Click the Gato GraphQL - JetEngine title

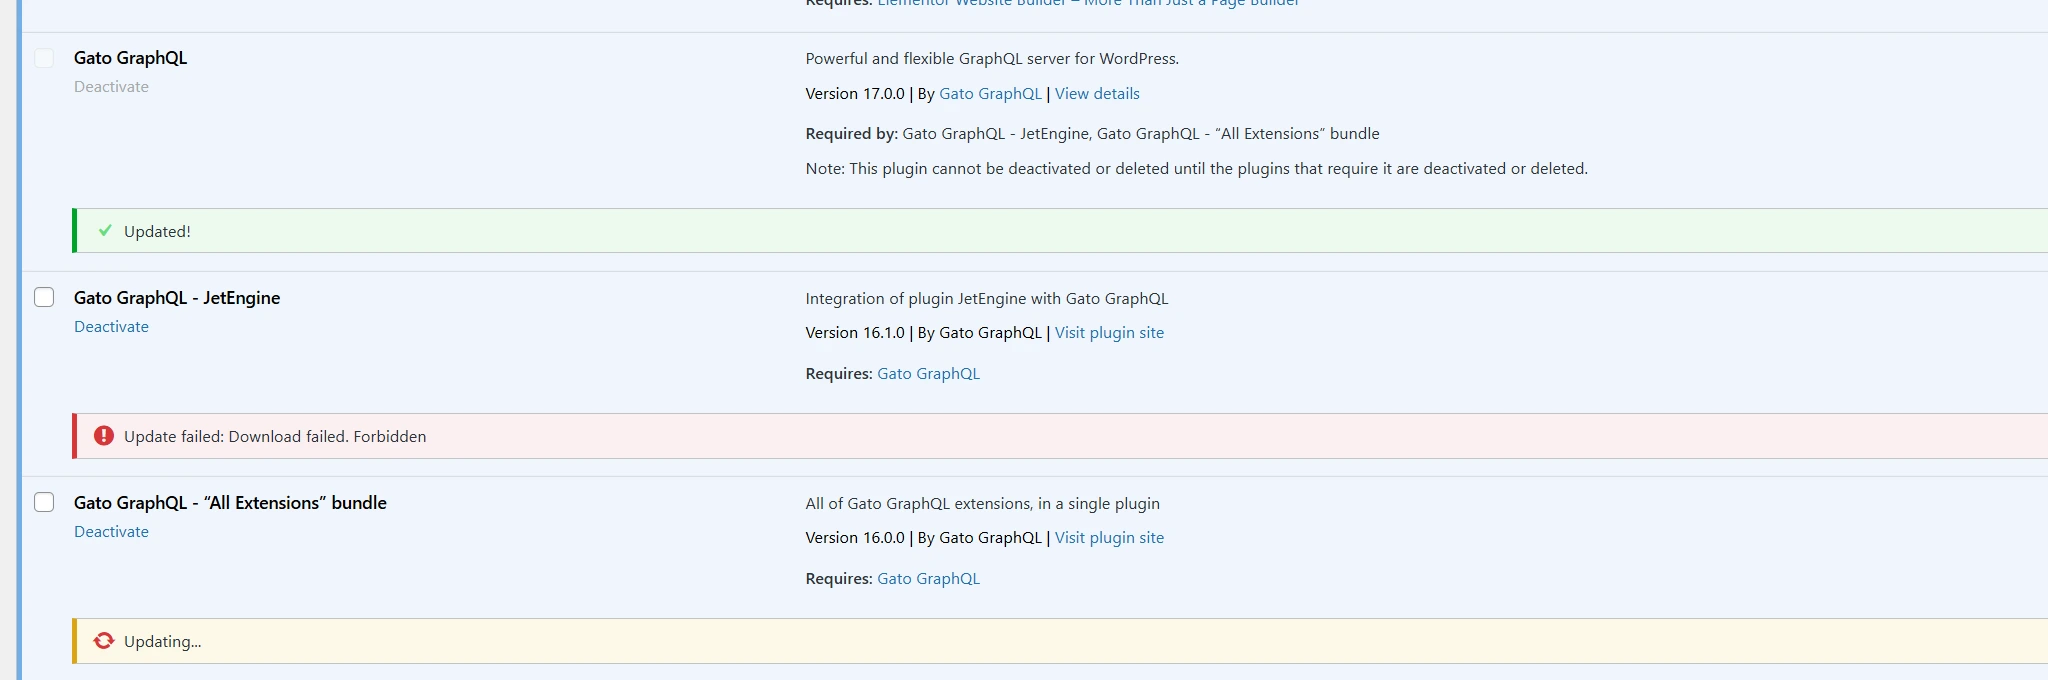point(177,298)
